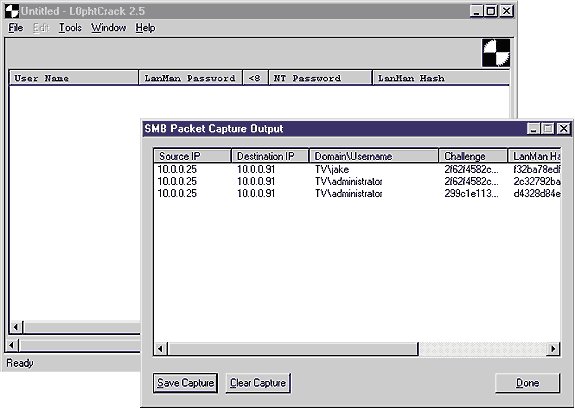
Task: Select hash starting f32ba78ed
Action: click(x=537, y=169)
